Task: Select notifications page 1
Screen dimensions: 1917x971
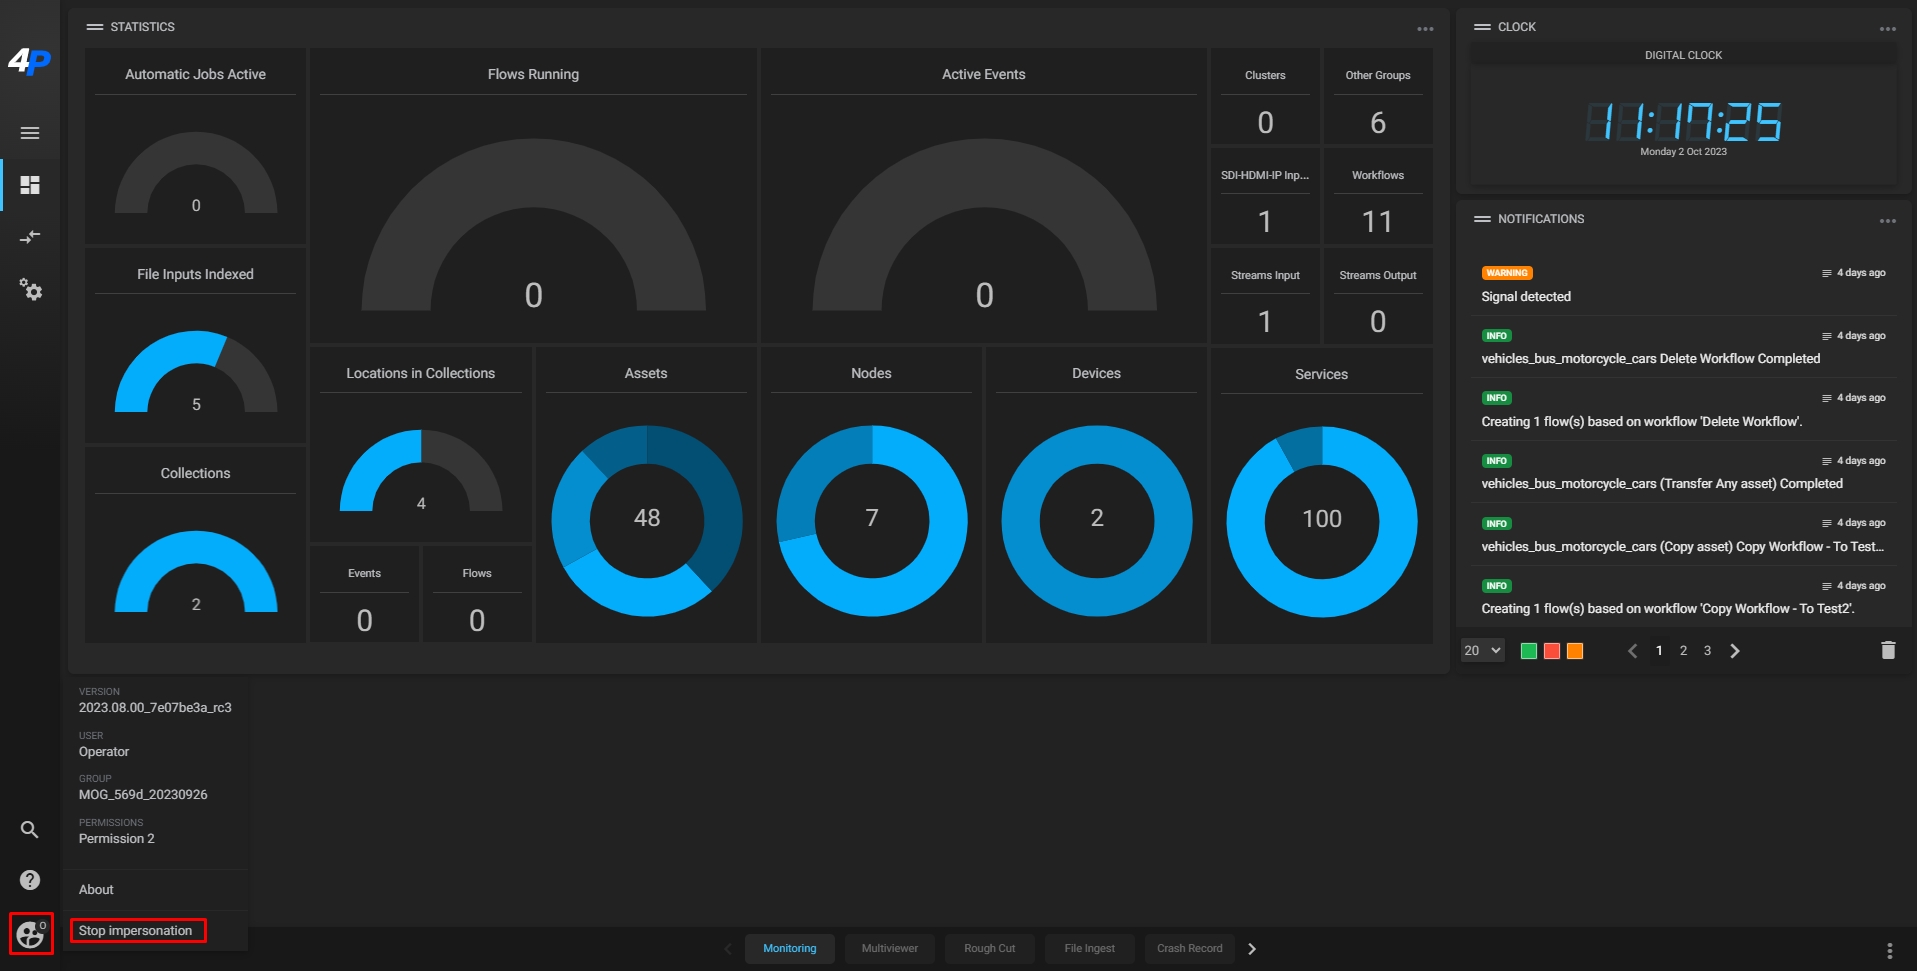Action: coord(1659,651)
